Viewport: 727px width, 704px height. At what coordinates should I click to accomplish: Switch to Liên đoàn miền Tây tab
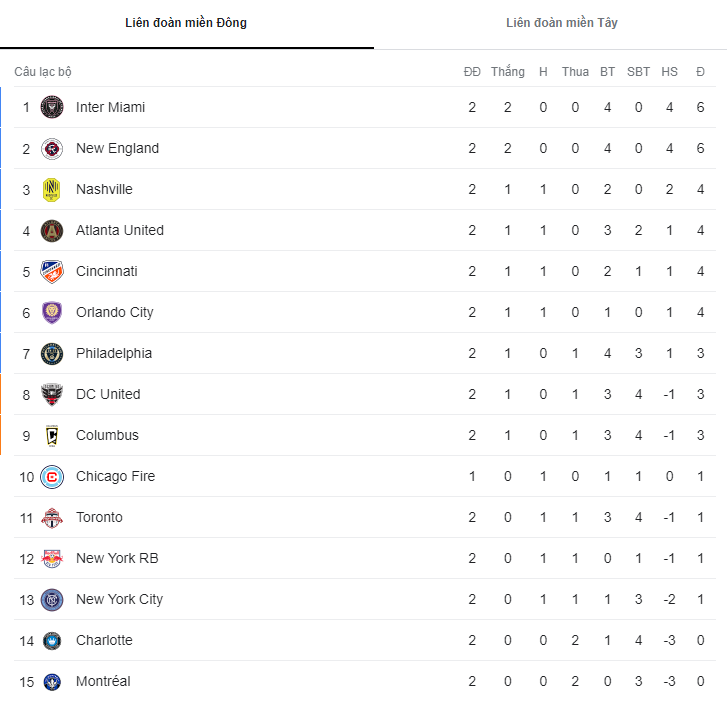click(561, 23)
